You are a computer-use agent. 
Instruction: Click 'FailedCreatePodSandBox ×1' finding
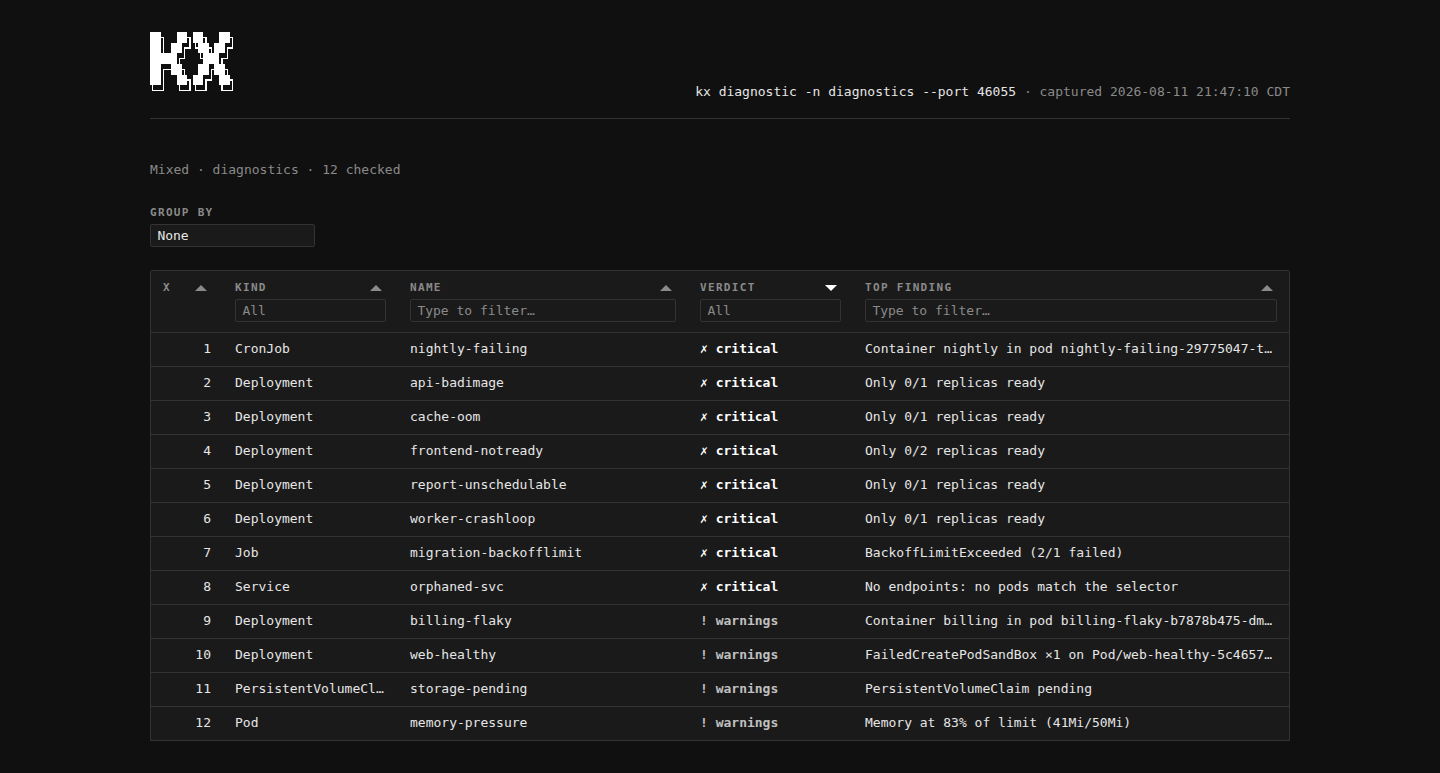tap(1069, 655)
